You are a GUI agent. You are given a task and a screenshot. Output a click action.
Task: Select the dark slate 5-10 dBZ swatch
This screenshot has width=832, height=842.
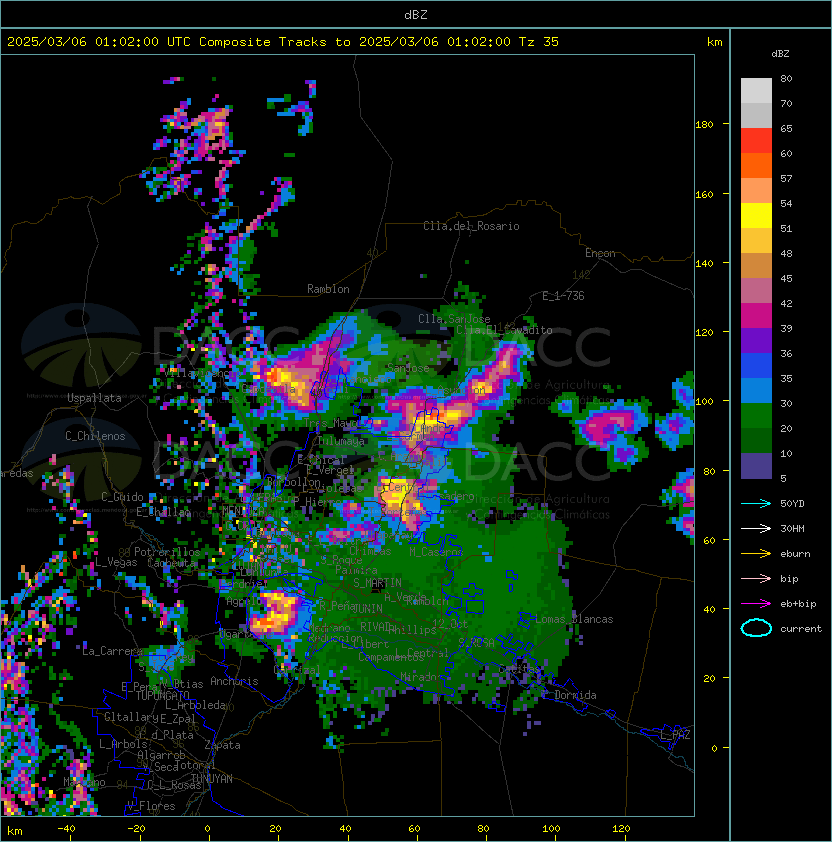pos(756,466)
